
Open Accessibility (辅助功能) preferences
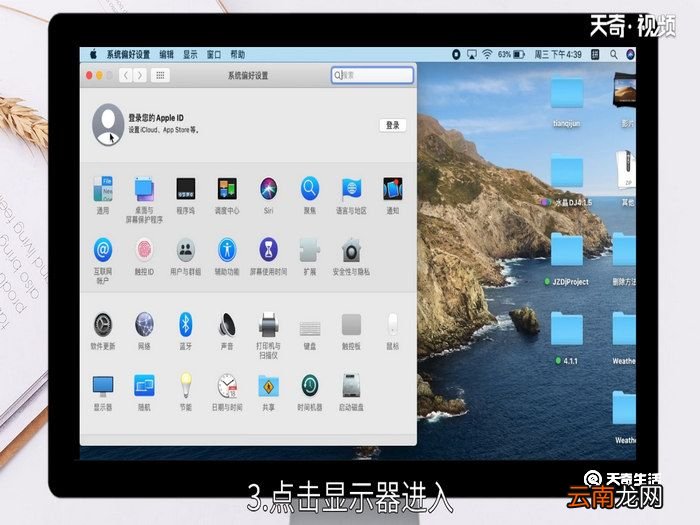(x=227, y=250)
